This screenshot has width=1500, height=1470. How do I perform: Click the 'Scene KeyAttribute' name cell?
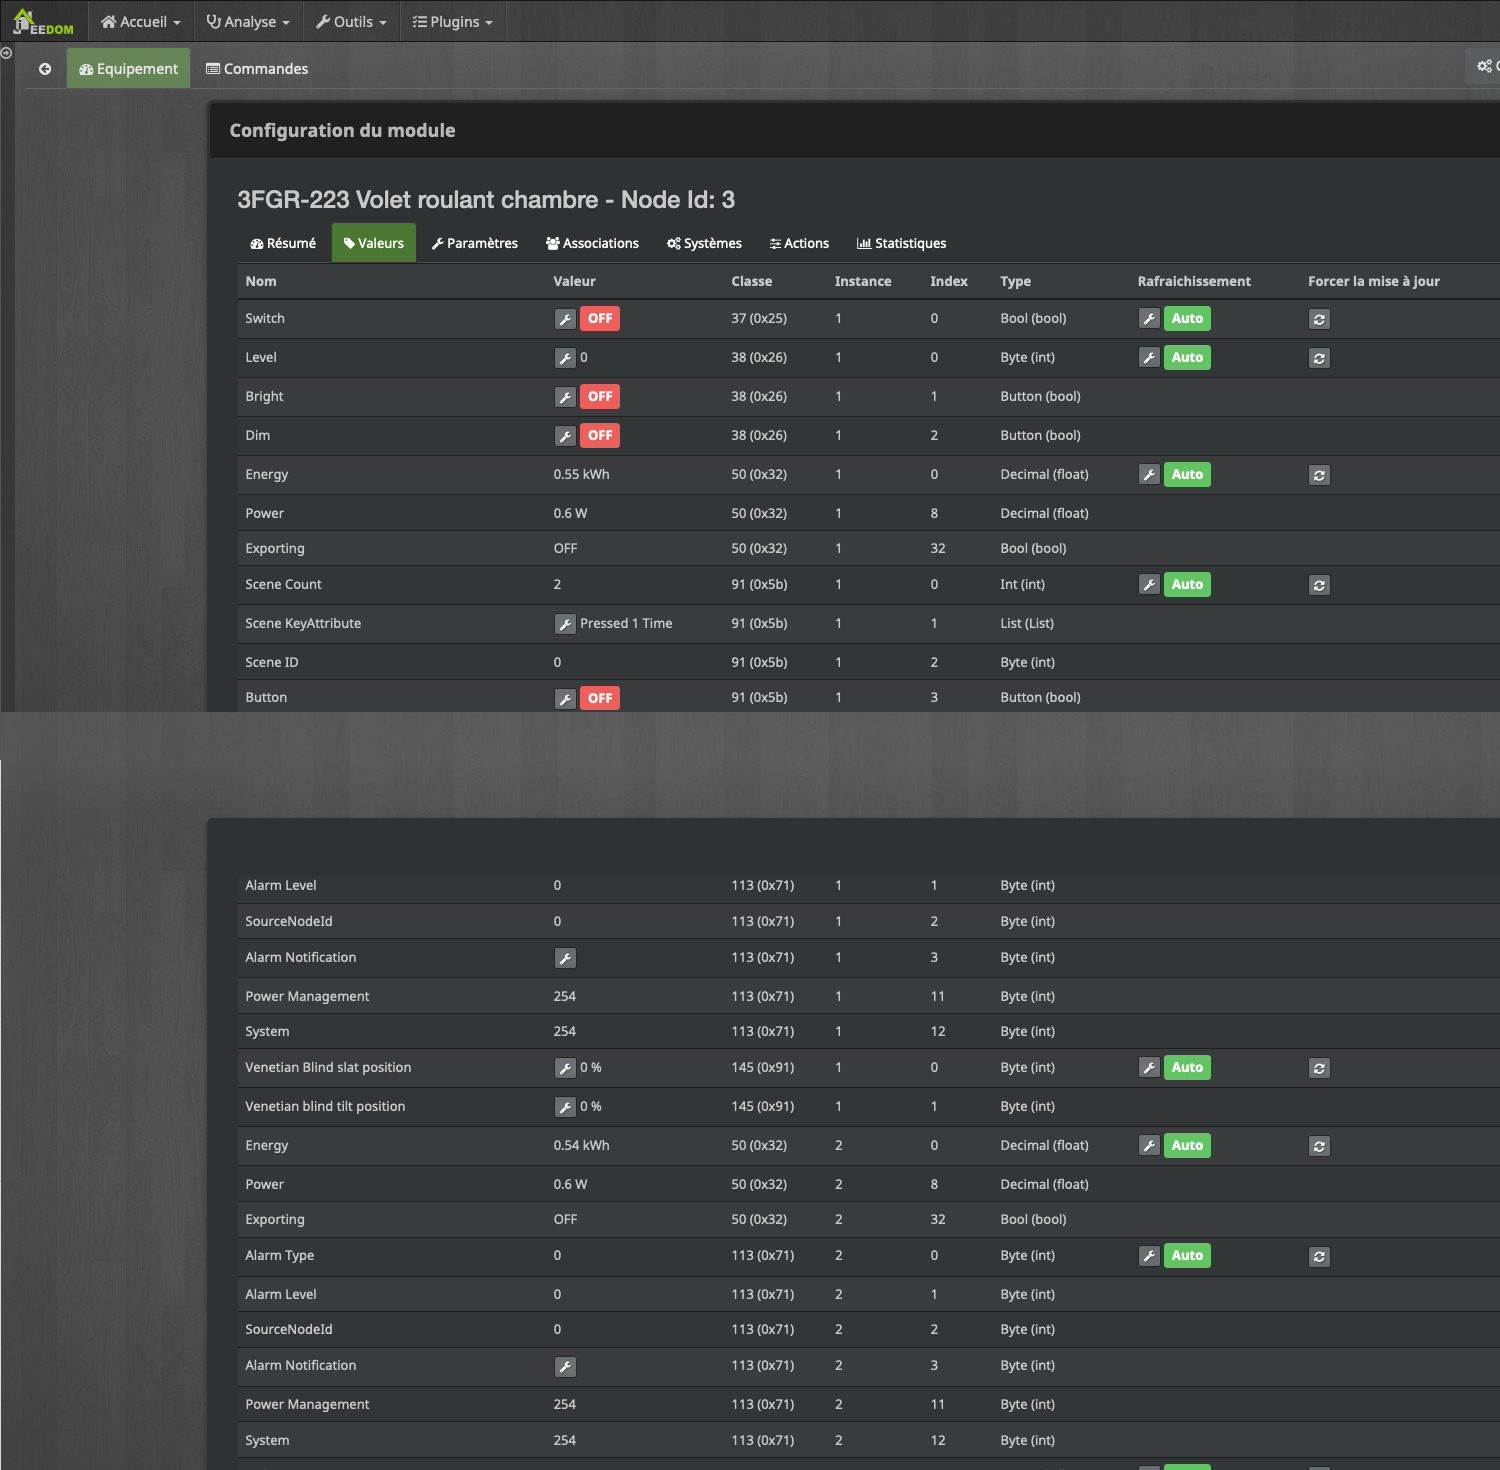click(x=303, y=624)
